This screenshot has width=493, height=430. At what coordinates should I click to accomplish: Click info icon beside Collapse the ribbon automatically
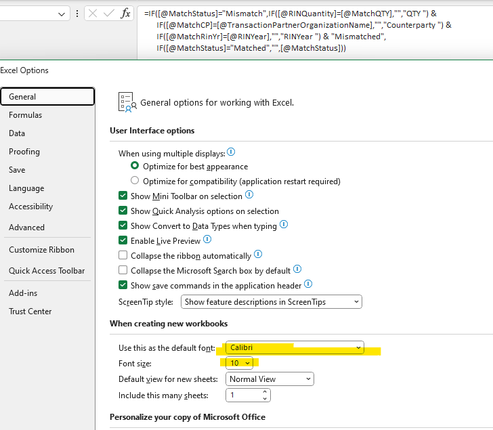pos(258,254)
